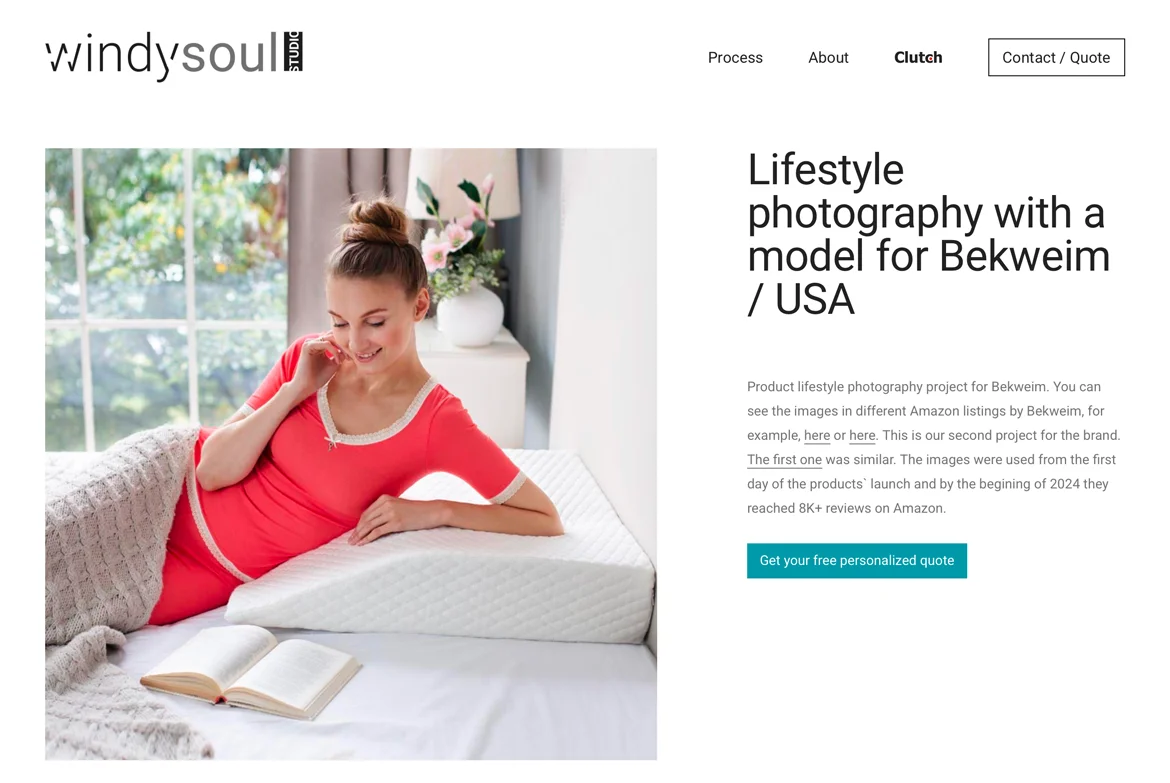Click the open book in photo
This screenshot has width=1170, height=783.
tap(252, 670)
